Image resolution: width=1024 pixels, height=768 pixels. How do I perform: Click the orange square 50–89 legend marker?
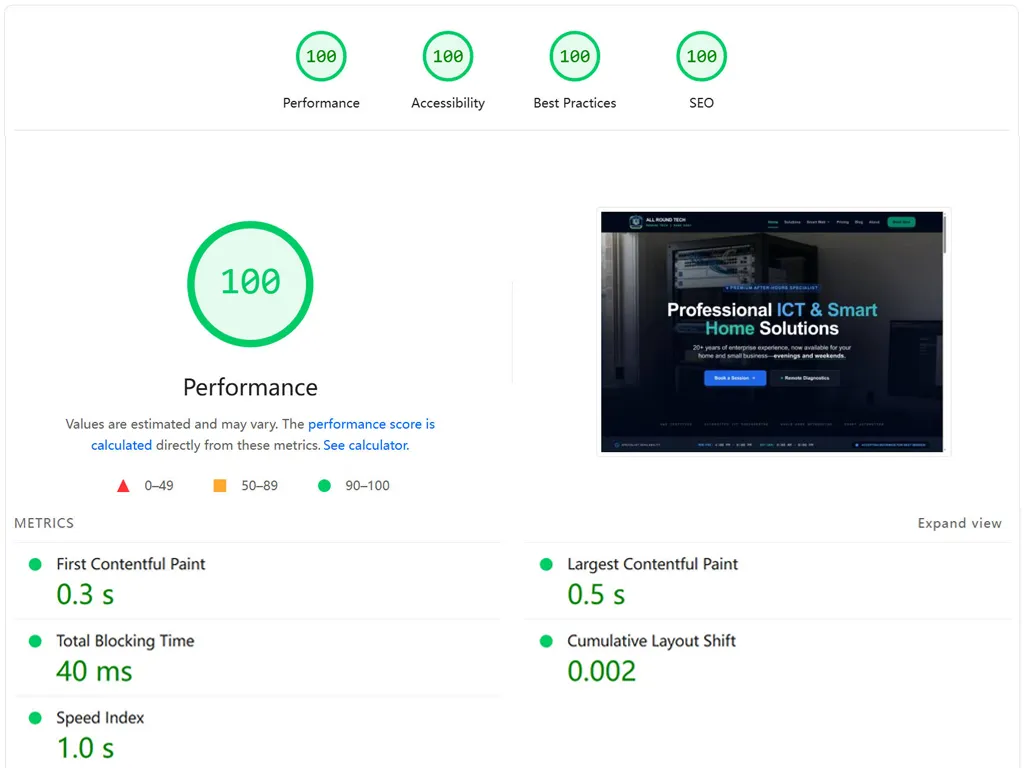coord(221,485)
